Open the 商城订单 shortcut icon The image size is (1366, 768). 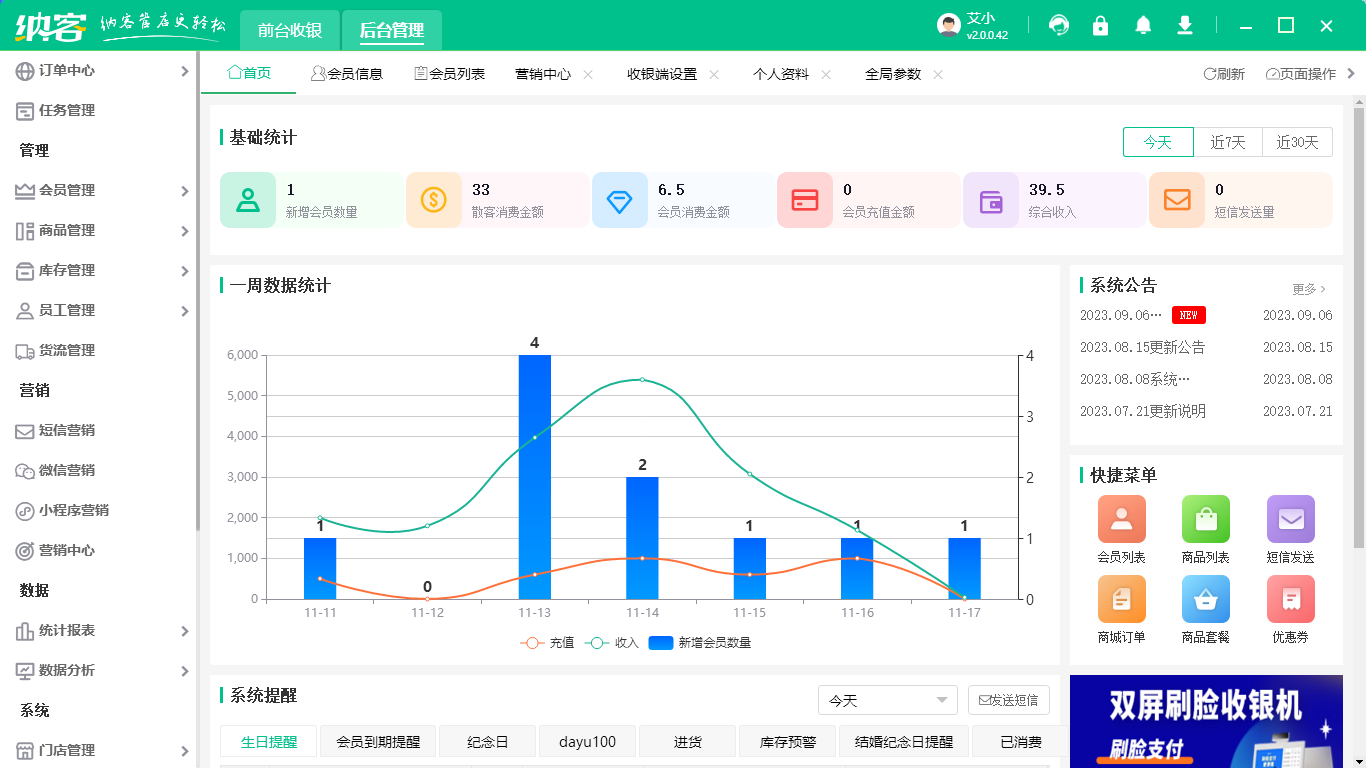(x=1121, y=600)
